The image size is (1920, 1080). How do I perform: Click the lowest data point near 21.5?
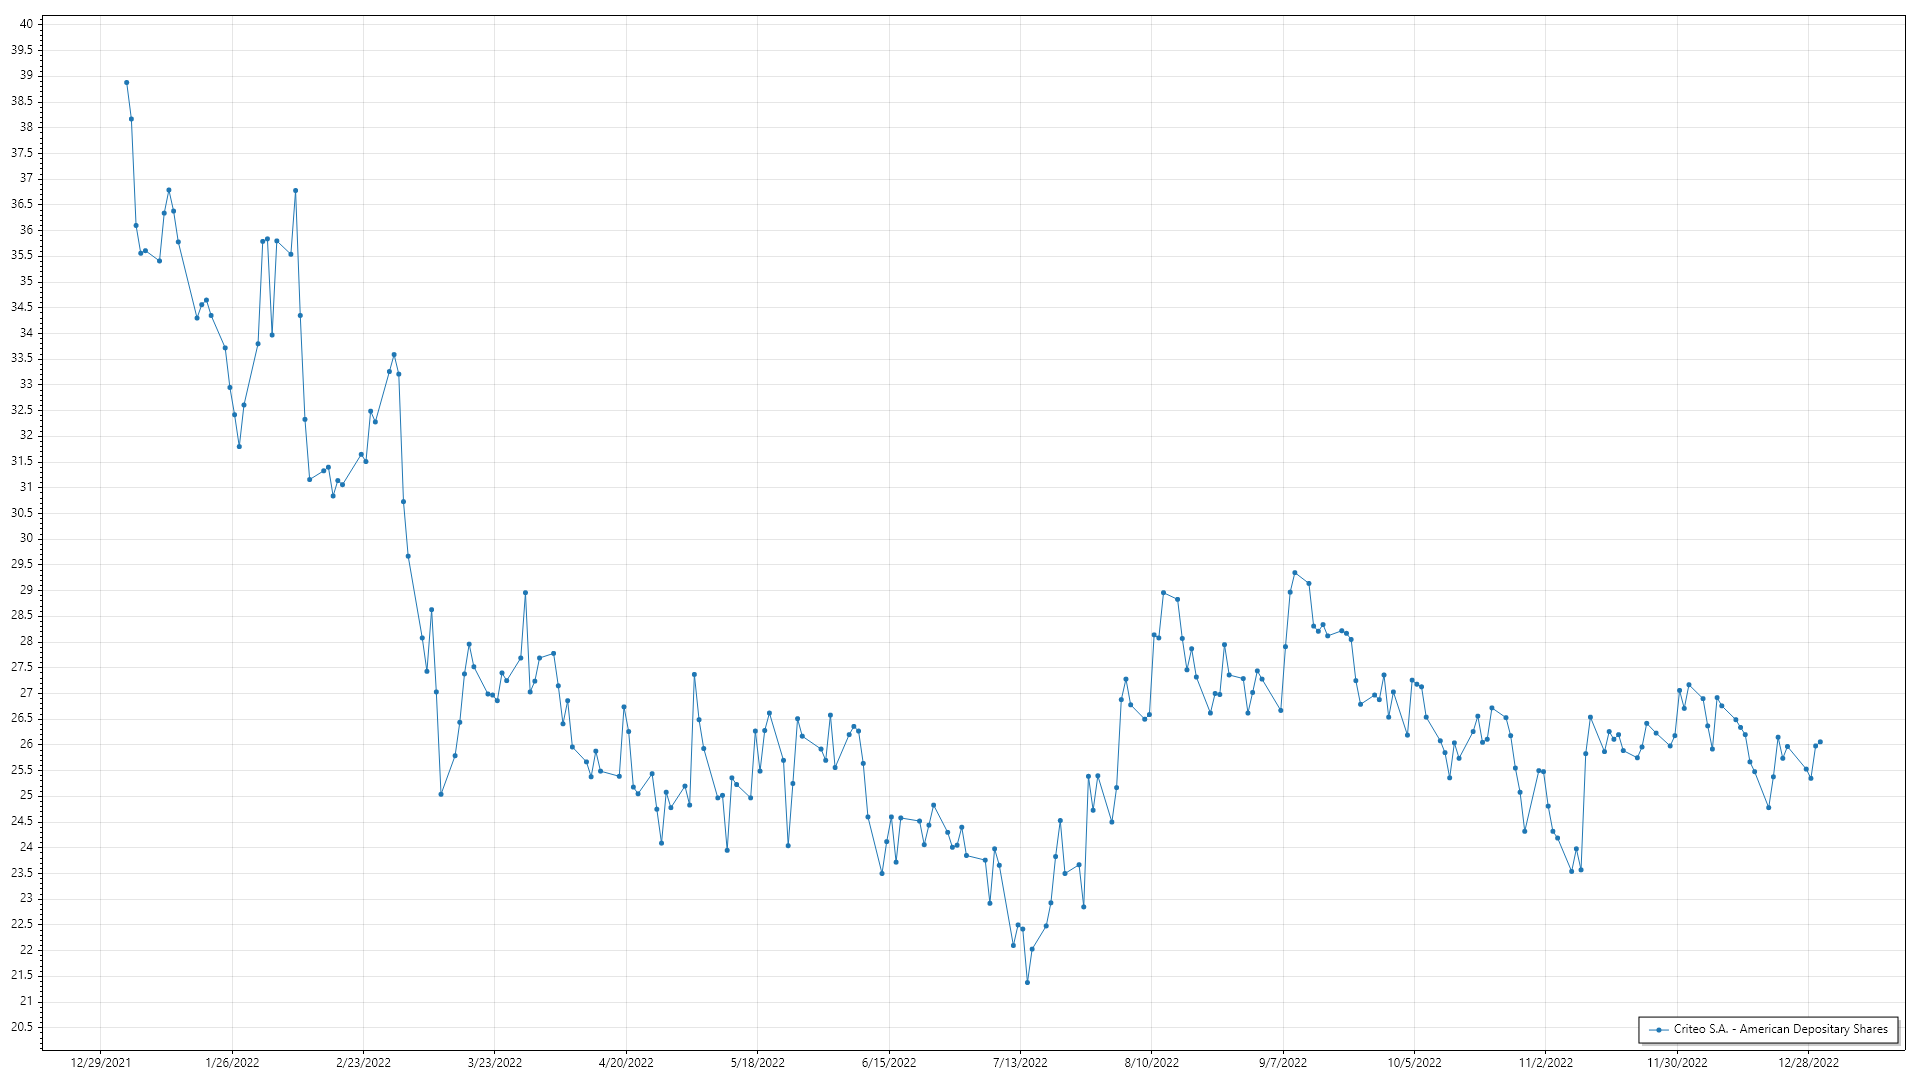[x=1027, y=983]
